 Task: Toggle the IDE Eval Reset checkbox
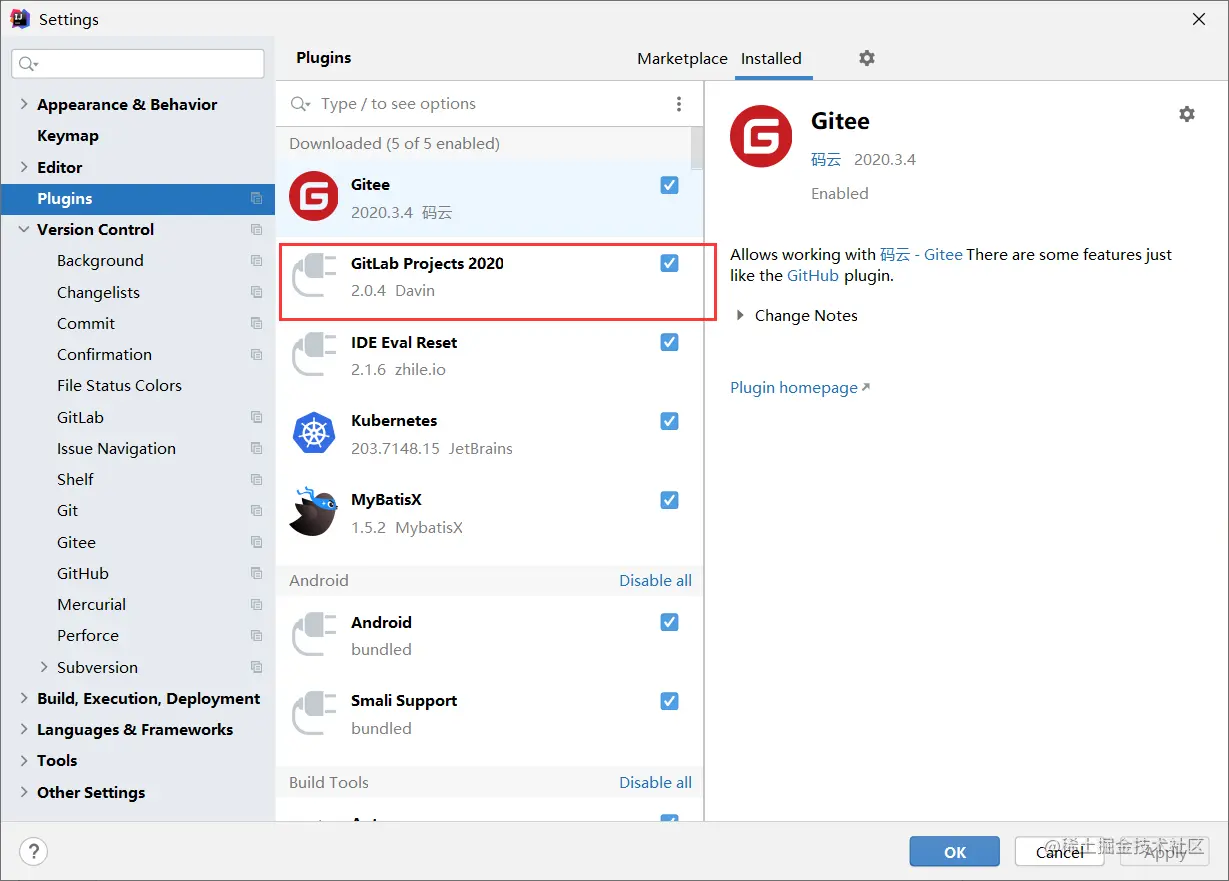tap(670, 342)
